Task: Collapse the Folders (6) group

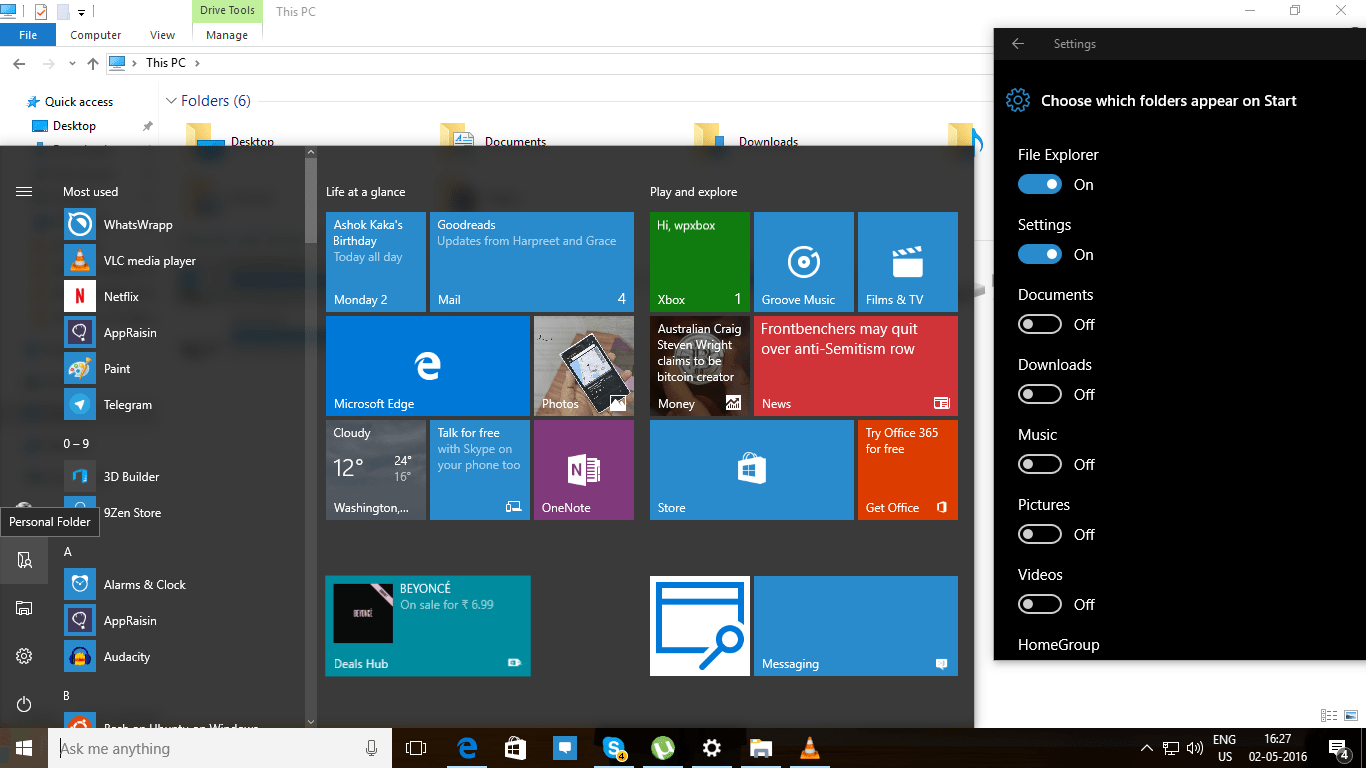Action: 172,101
